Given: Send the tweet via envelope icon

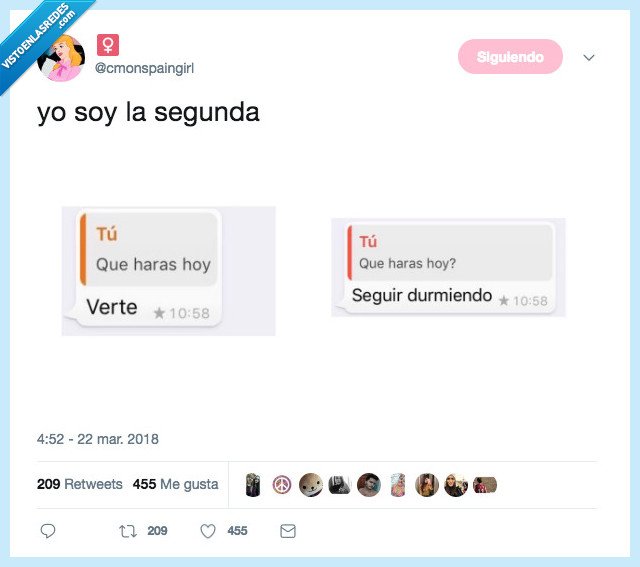Looking at the screenshot, I should coord(288,531).
